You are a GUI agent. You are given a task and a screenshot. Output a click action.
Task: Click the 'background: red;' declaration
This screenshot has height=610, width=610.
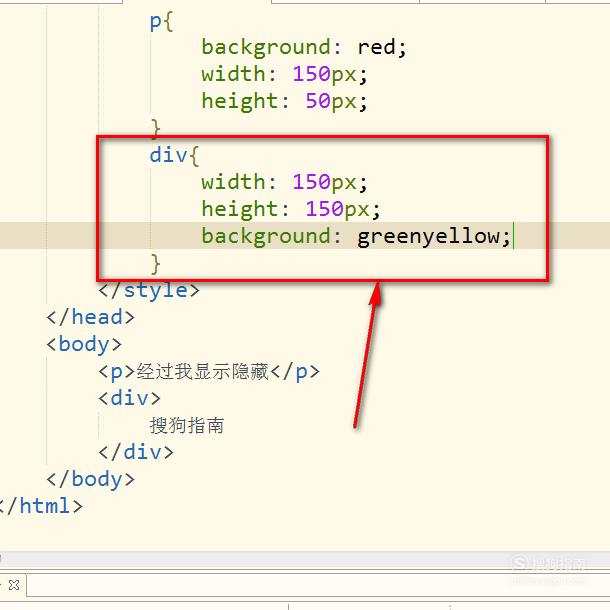point(304,48)
